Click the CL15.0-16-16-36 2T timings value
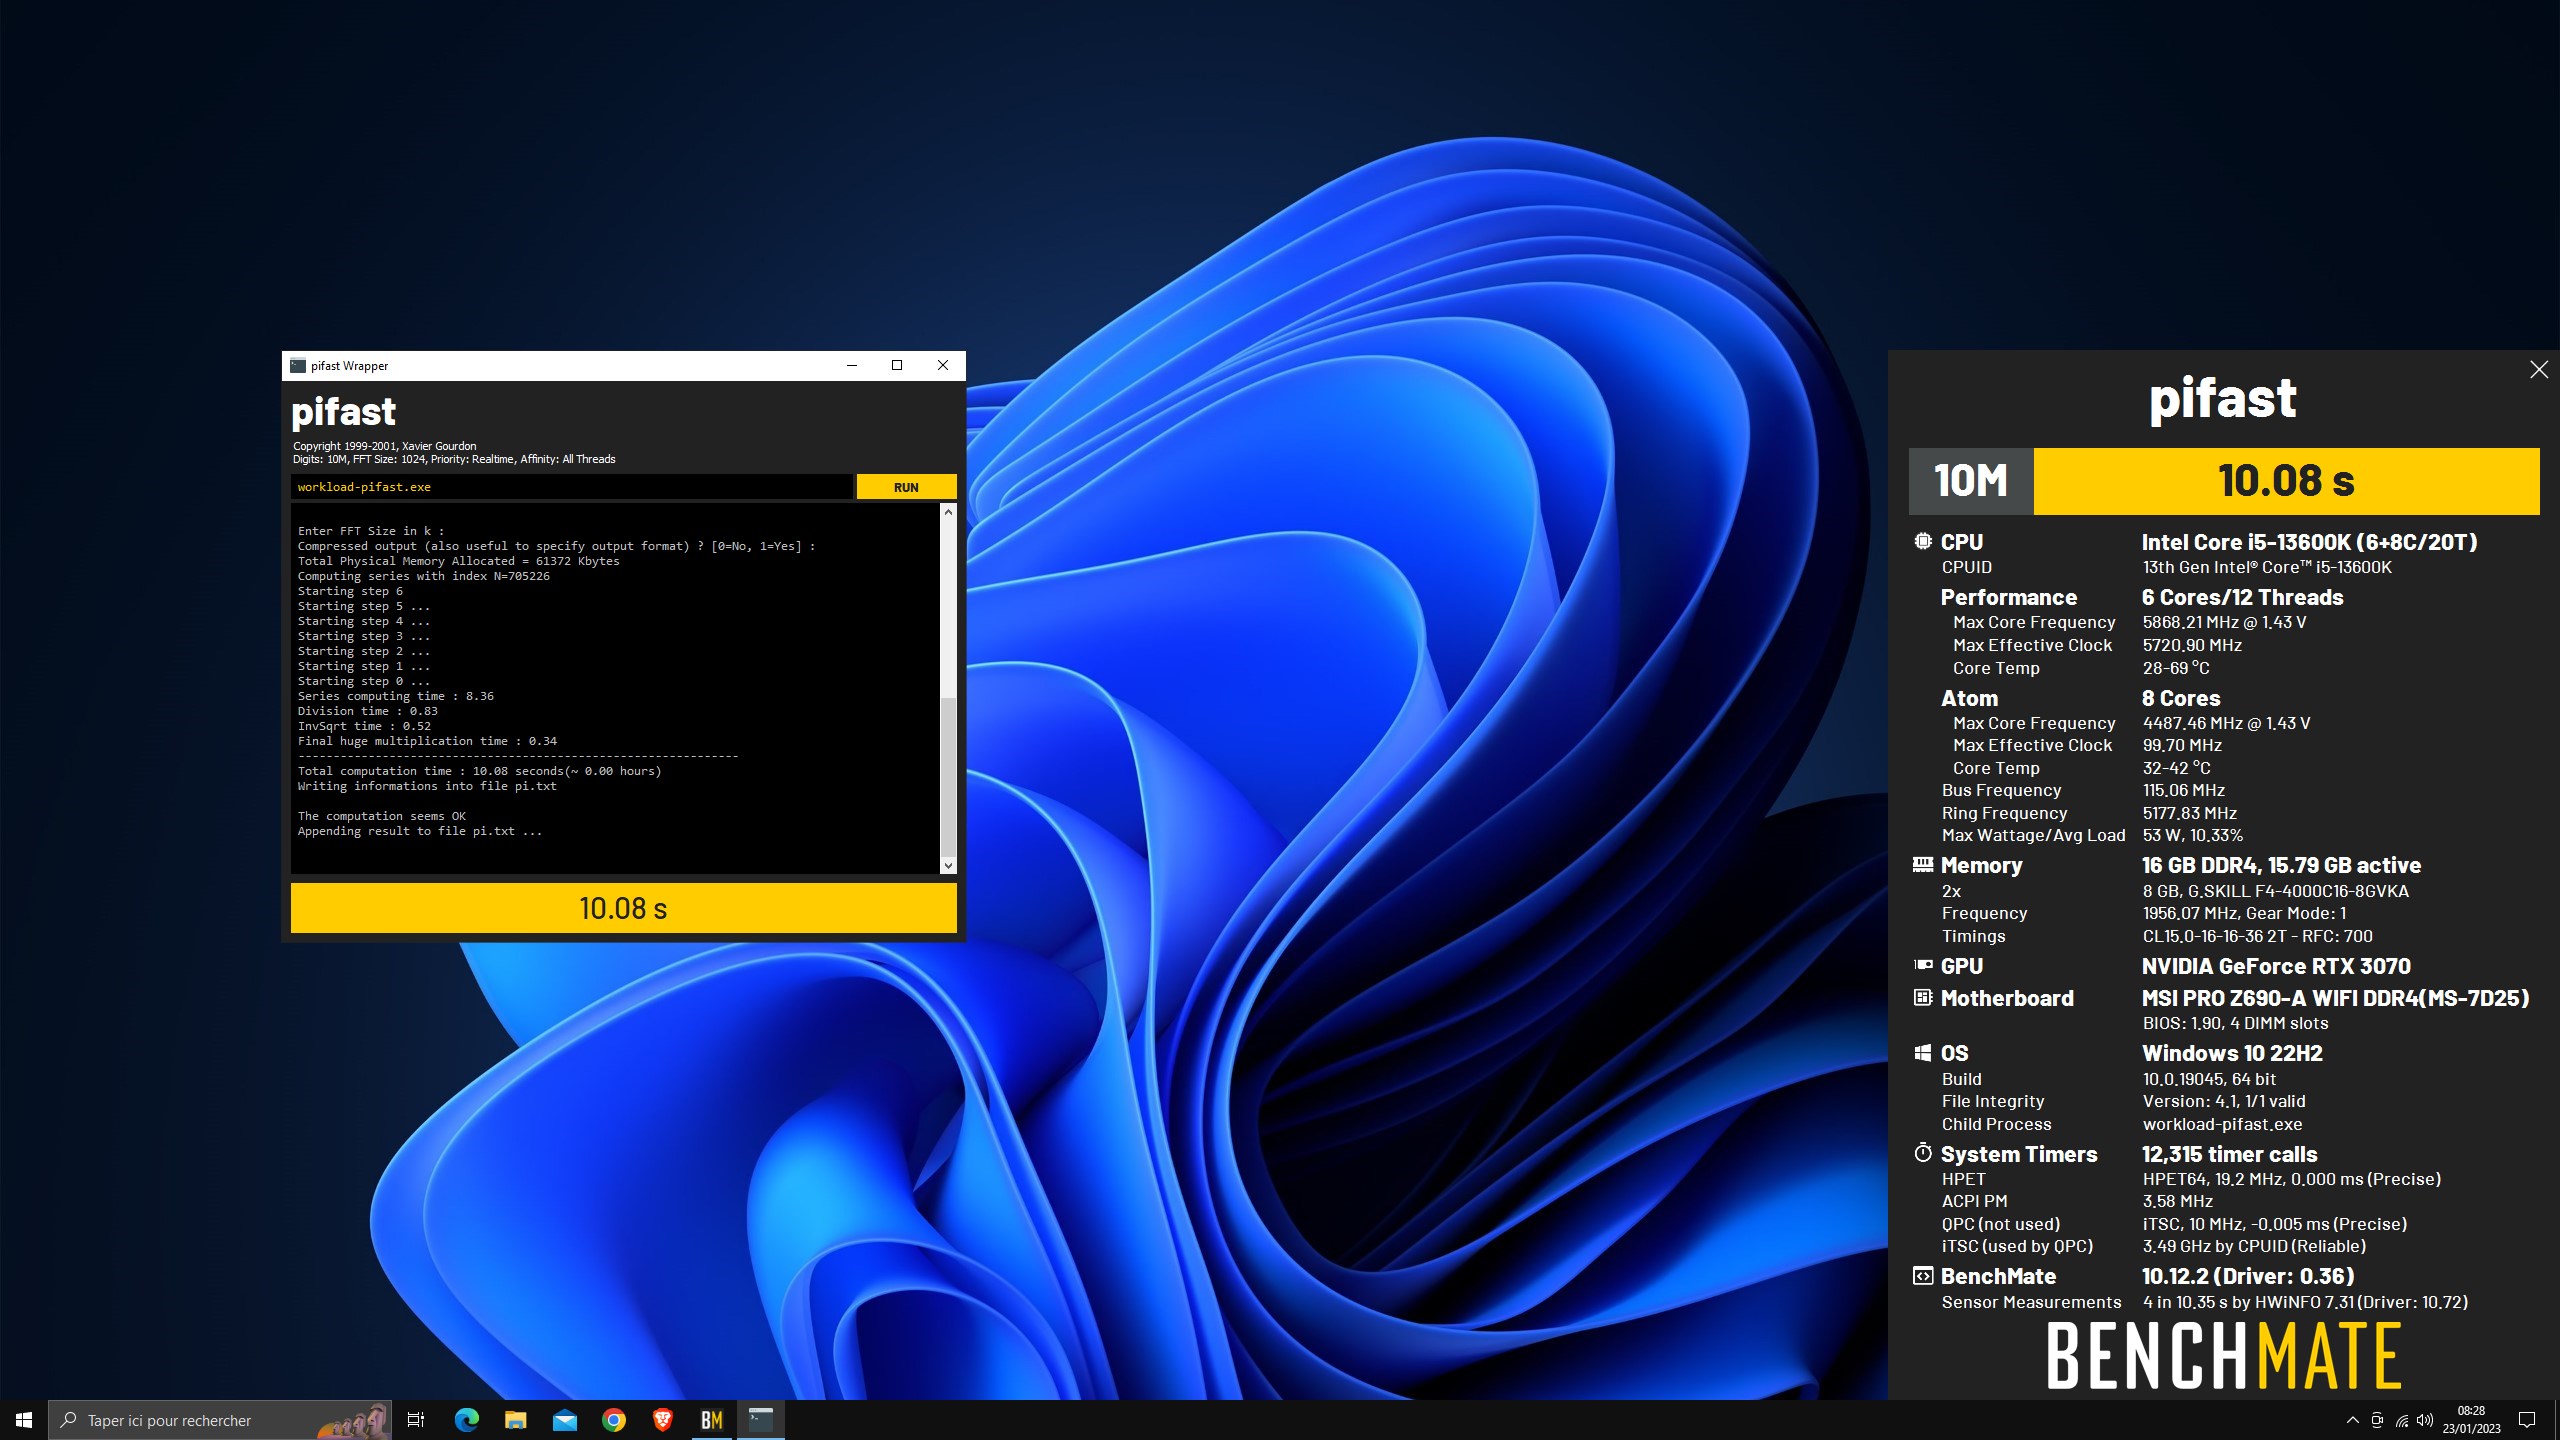Viewport: 2560px width, 1440px height. (x=2257, y=936)
